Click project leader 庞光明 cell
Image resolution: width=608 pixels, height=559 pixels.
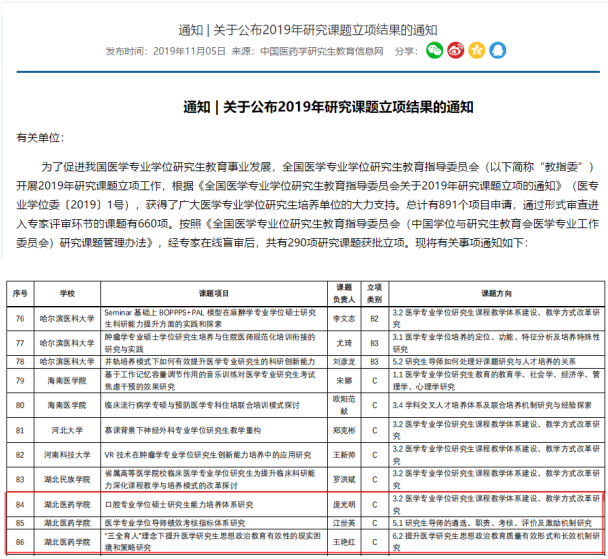pyautogui.click(x=344, y=504)
